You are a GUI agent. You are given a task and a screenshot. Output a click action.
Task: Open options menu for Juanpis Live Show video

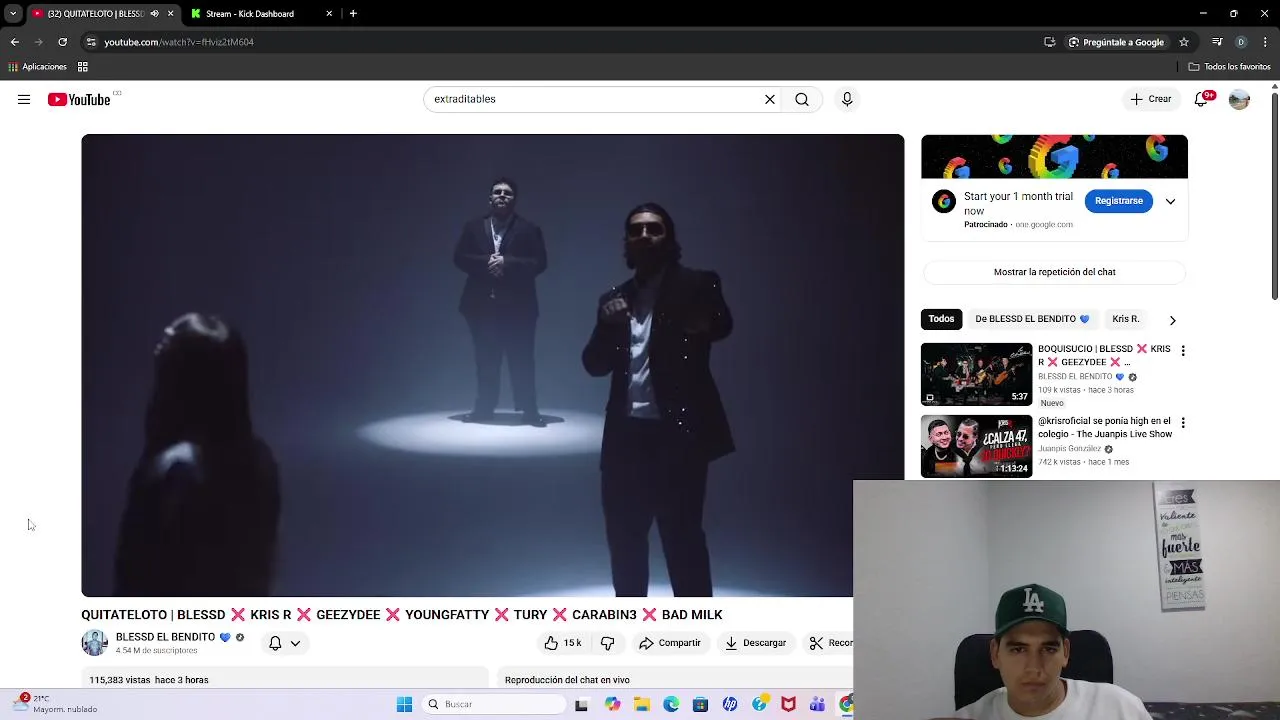(x=1183, y=423)
